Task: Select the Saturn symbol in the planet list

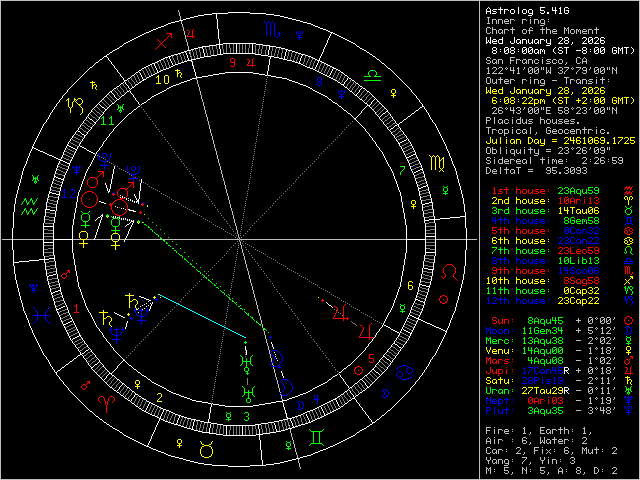Action: [627, 381]
